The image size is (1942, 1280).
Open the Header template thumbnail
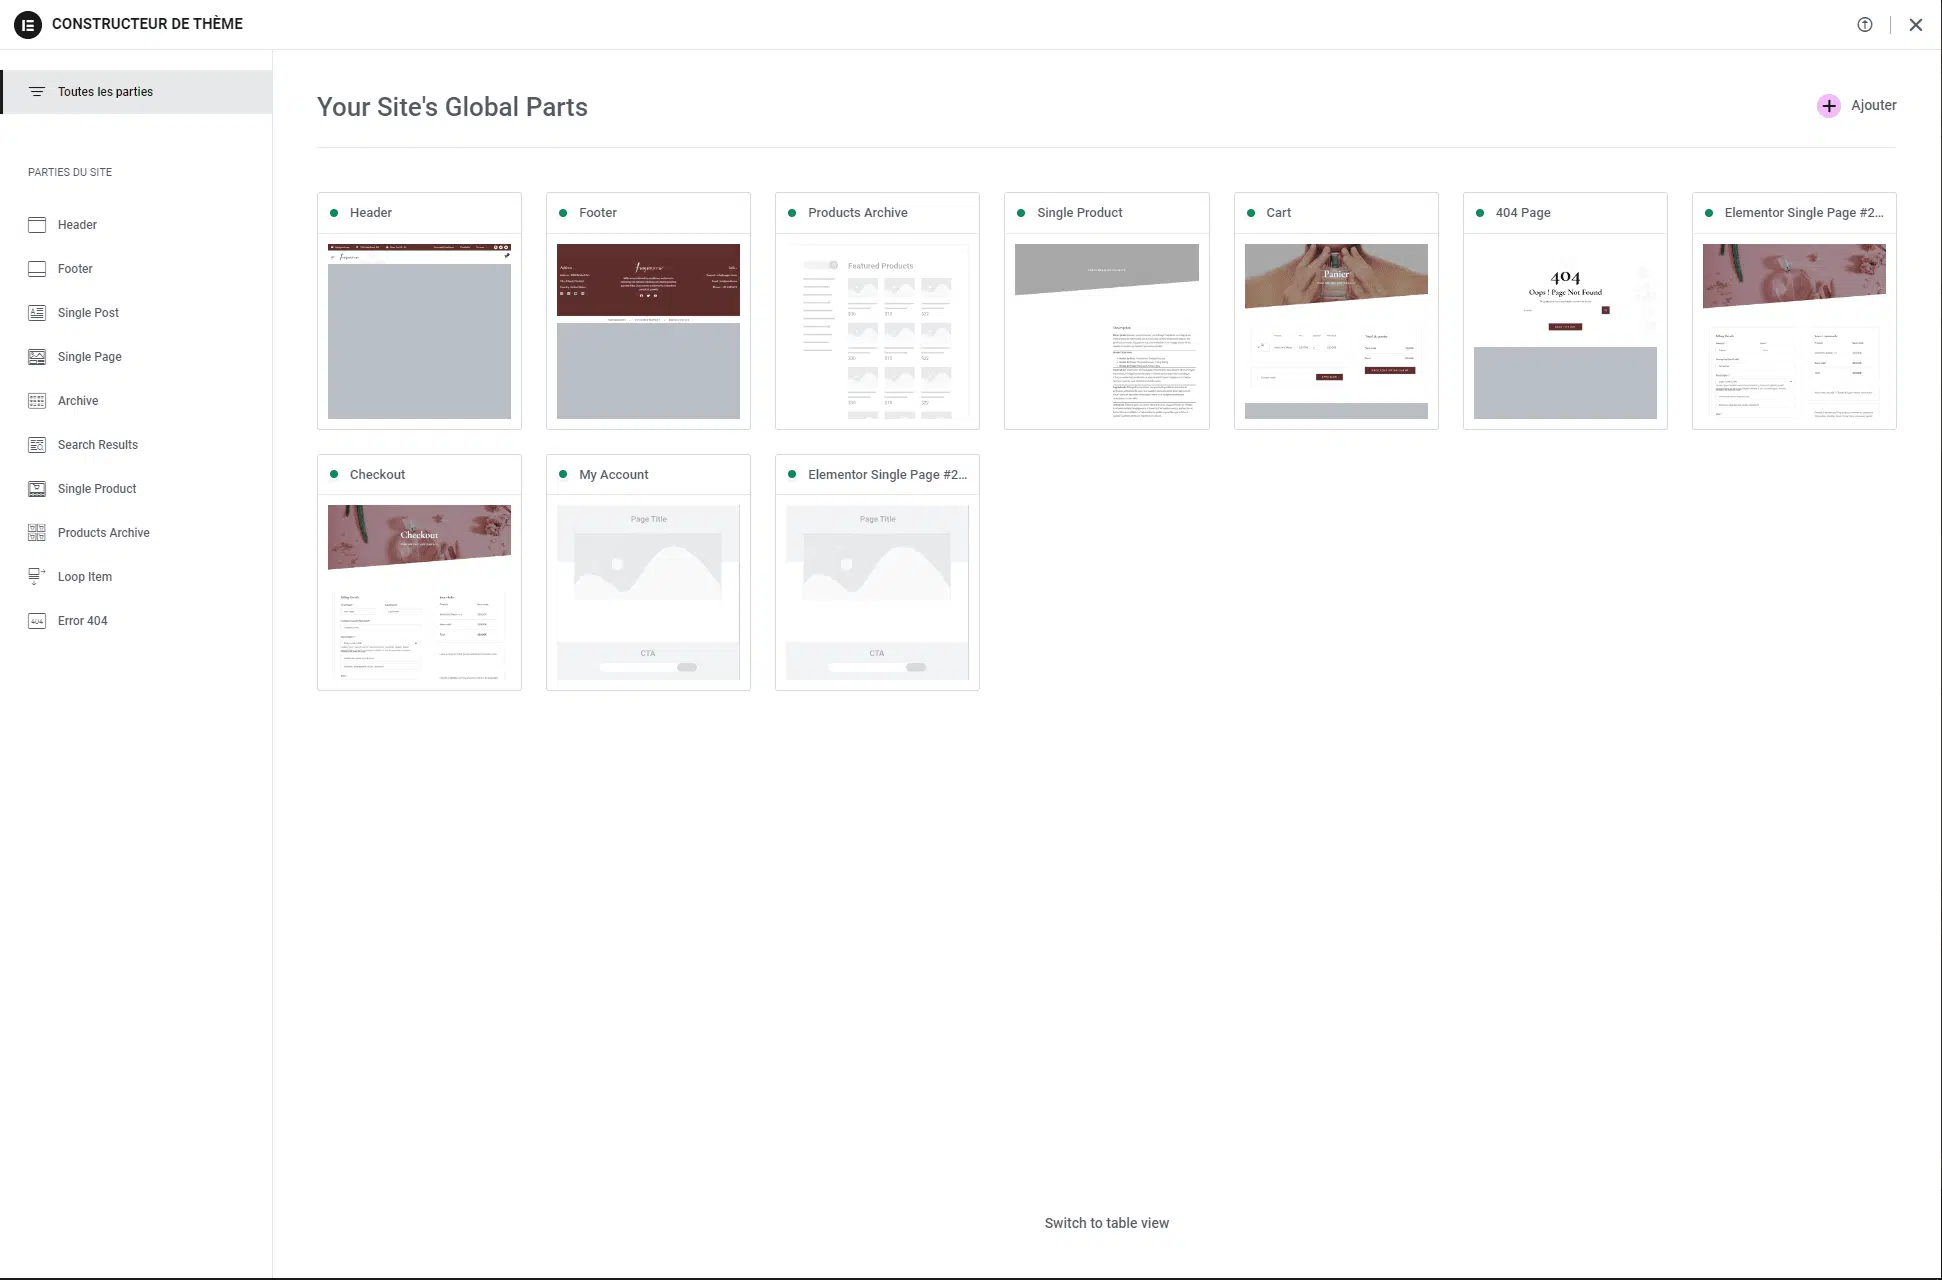[x=420, y=331]
